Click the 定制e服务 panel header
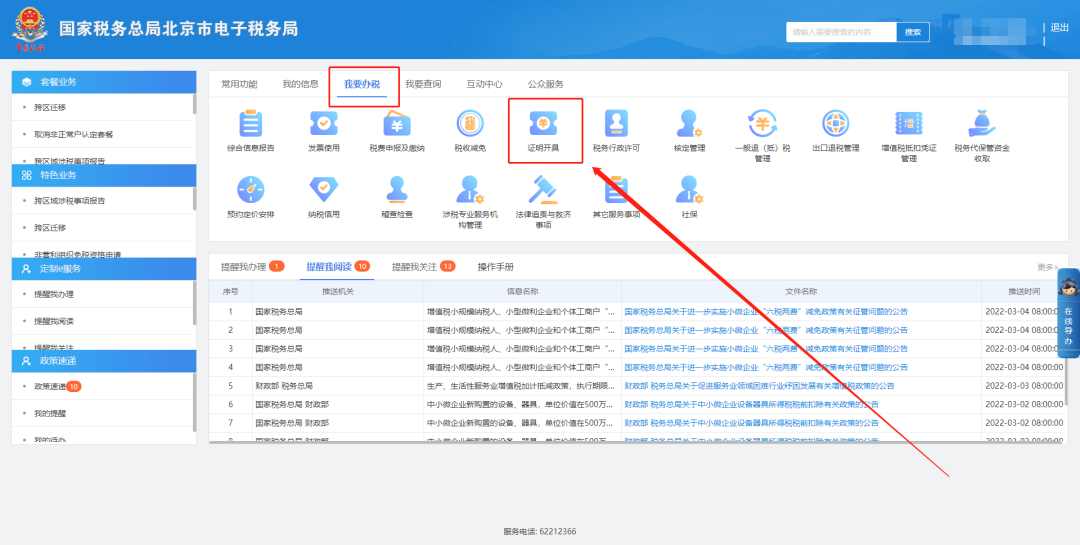This screenshot has height=545, width=1080. pos(104,269)
